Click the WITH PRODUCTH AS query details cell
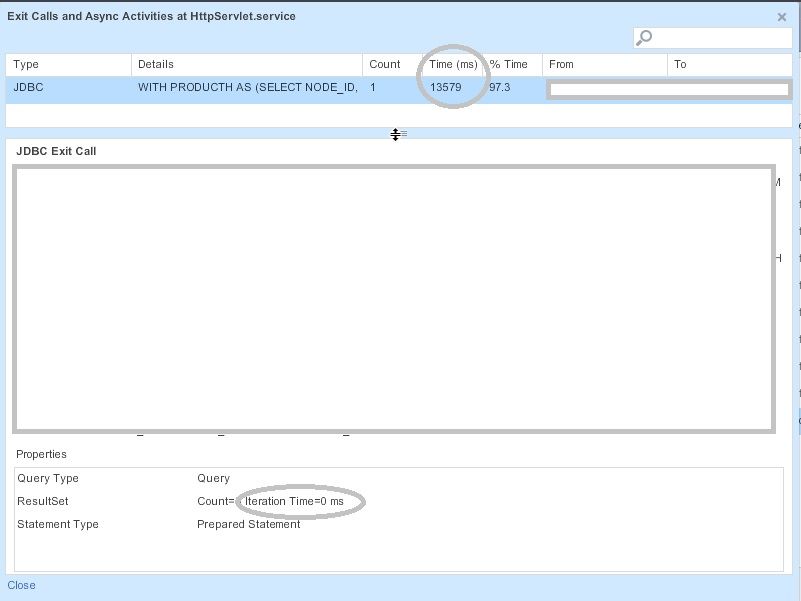This screenshot has height=601, width=801. tap(247, 88)
